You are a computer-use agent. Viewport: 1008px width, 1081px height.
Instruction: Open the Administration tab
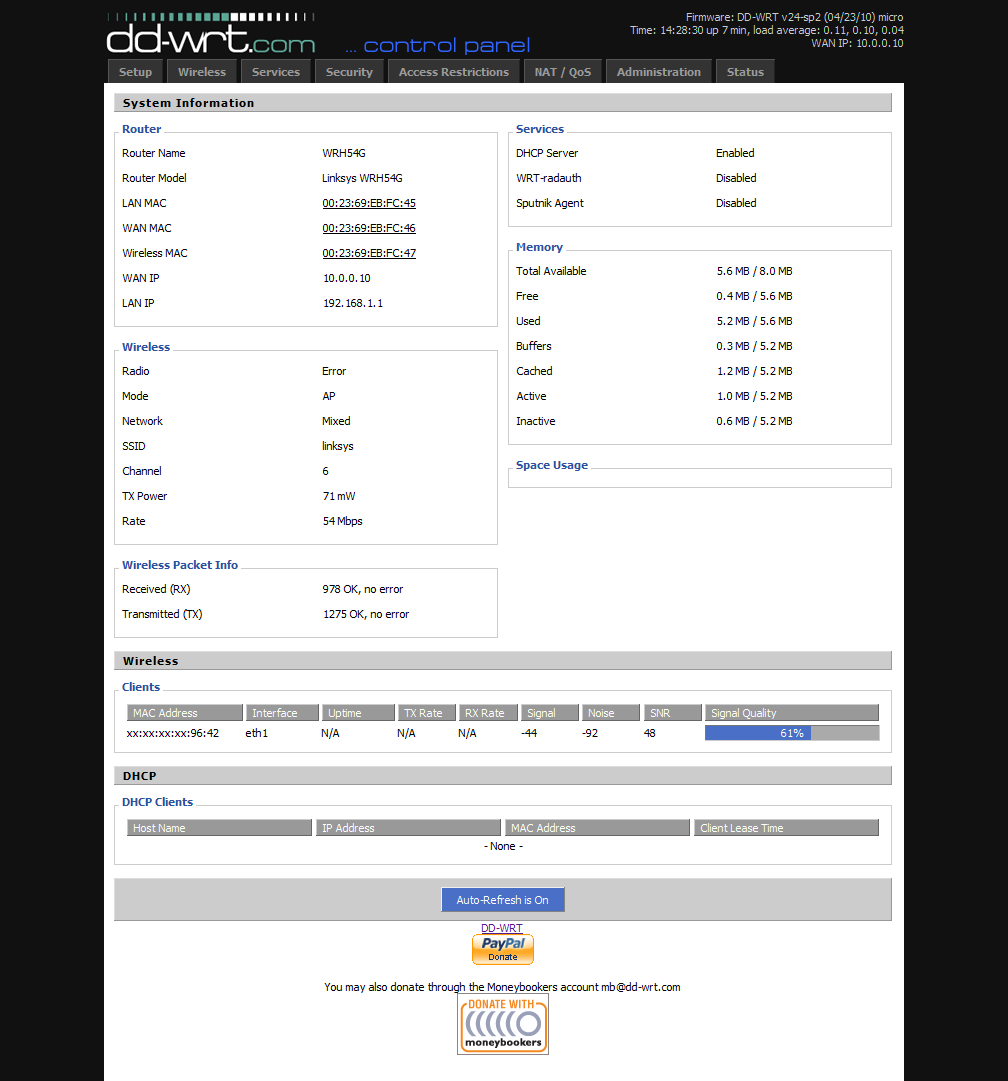[658, 72]
